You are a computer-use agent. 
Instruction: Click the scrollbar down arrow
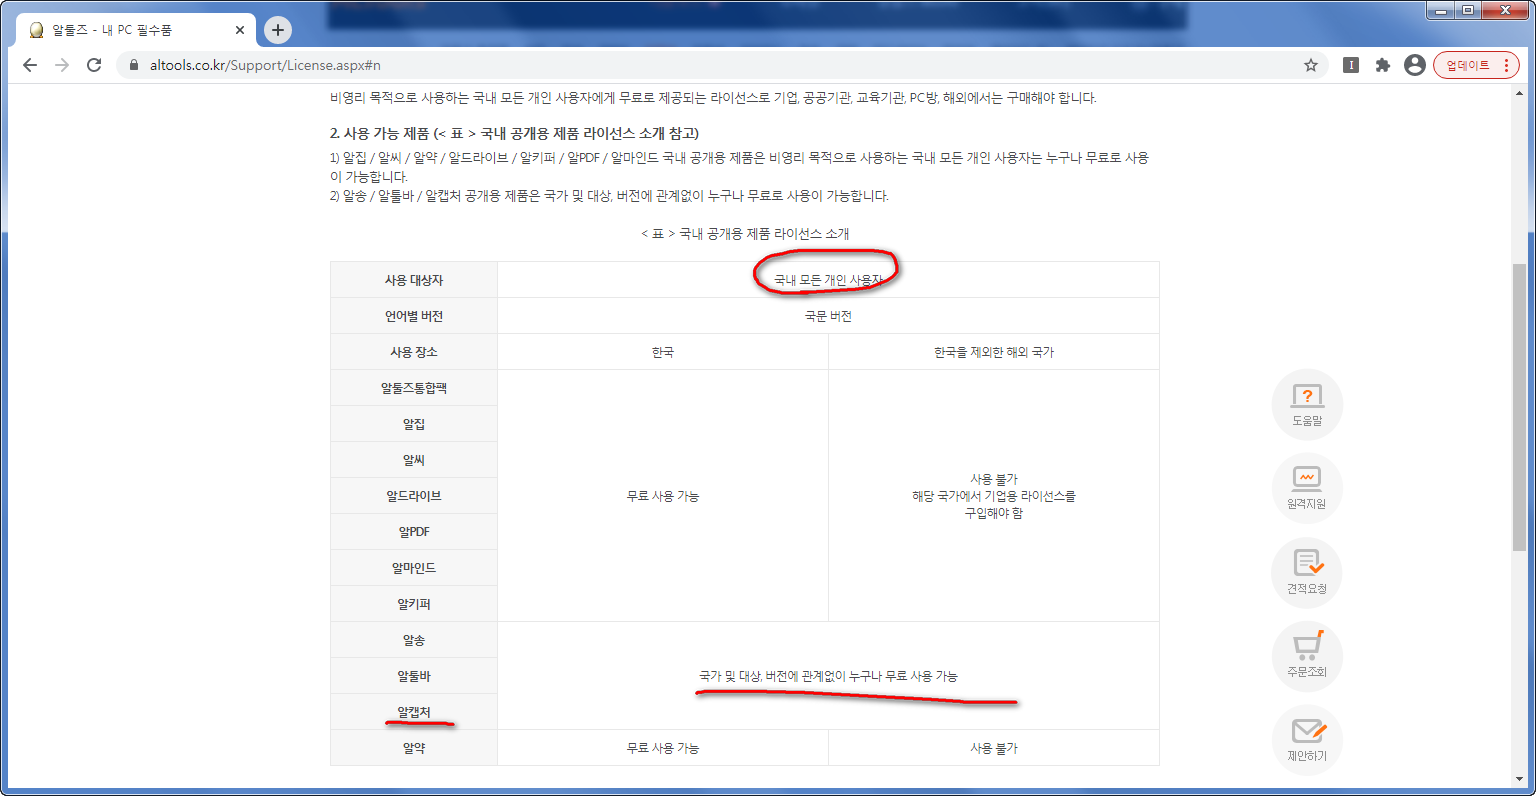[1520, 778]
